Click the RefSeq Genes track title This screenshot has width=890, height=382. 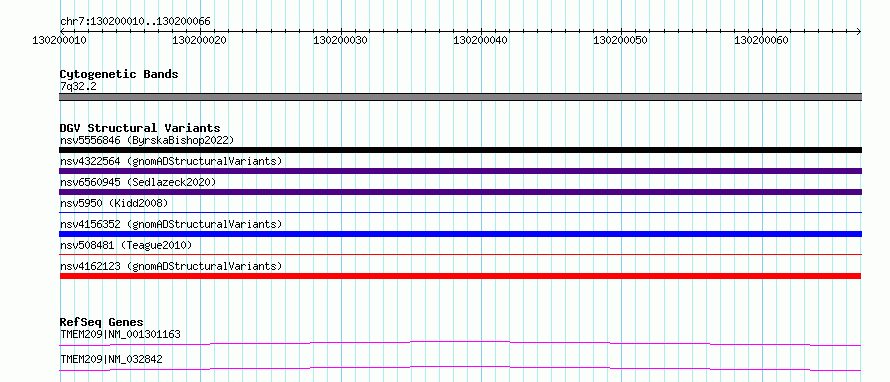[x=102, y=322]
